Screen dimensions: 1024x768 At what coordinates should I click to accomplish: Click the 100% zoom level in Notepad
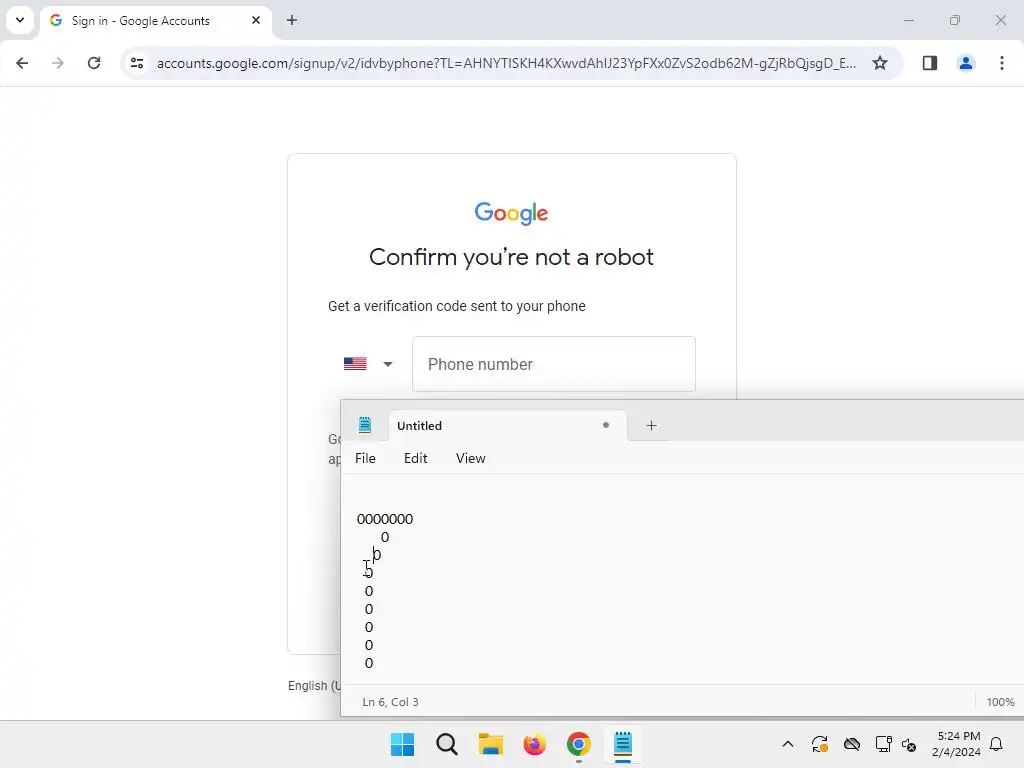(1000, 702)
